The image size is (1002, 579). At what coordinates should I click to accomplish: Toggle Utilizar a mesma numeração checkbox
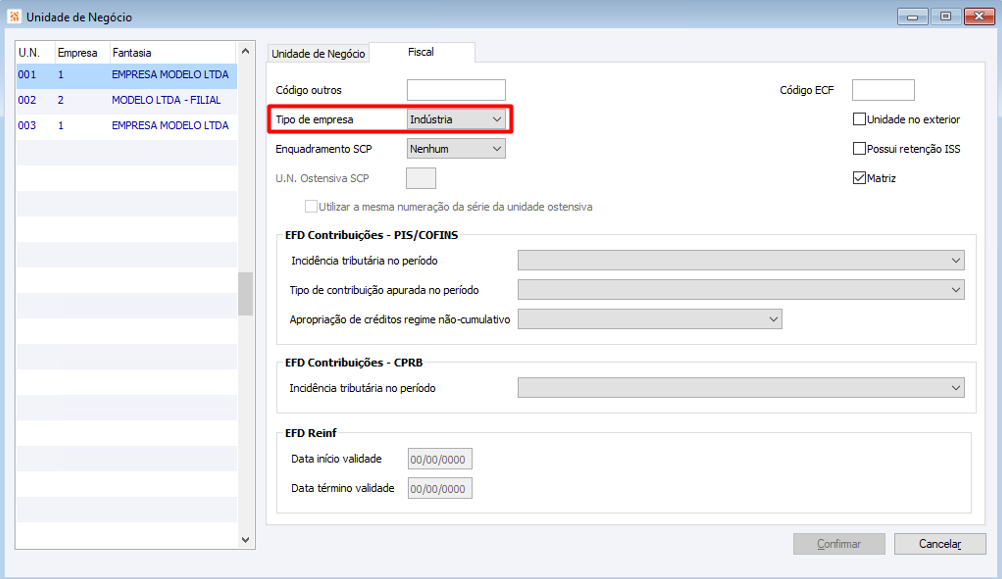pos(311,206)
